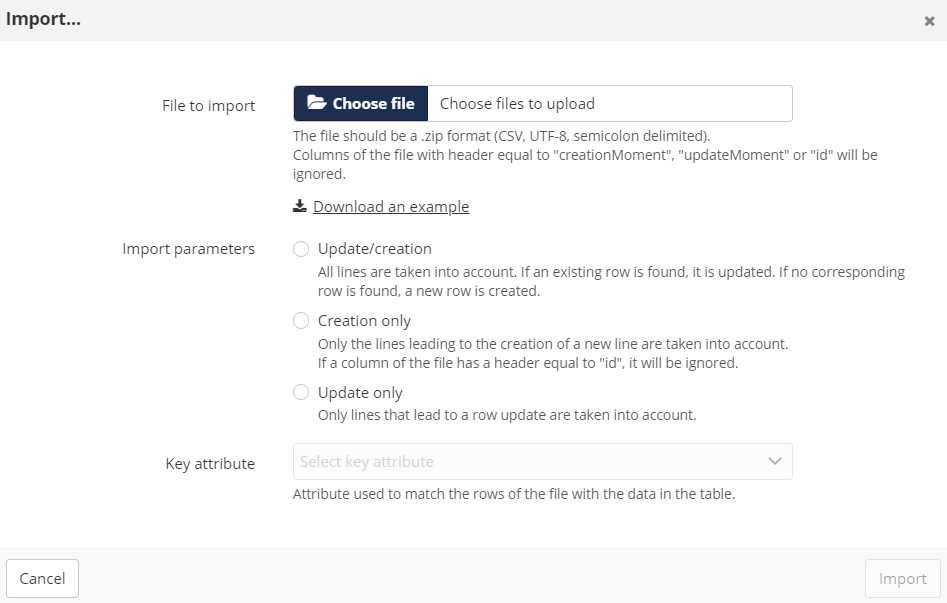Click the open-folder icon in Choose file

click(316, 103)
